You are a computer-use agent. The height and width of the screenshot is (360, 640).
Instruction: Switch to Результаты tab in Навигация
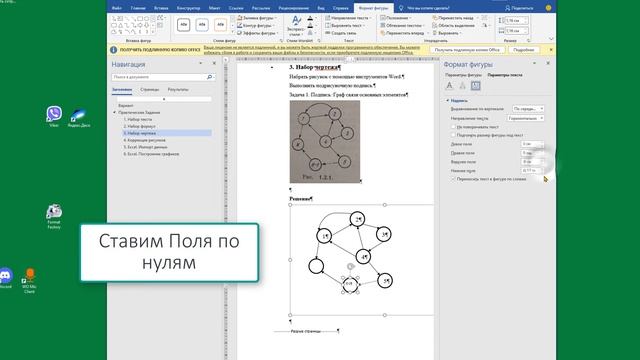point(178,89)
